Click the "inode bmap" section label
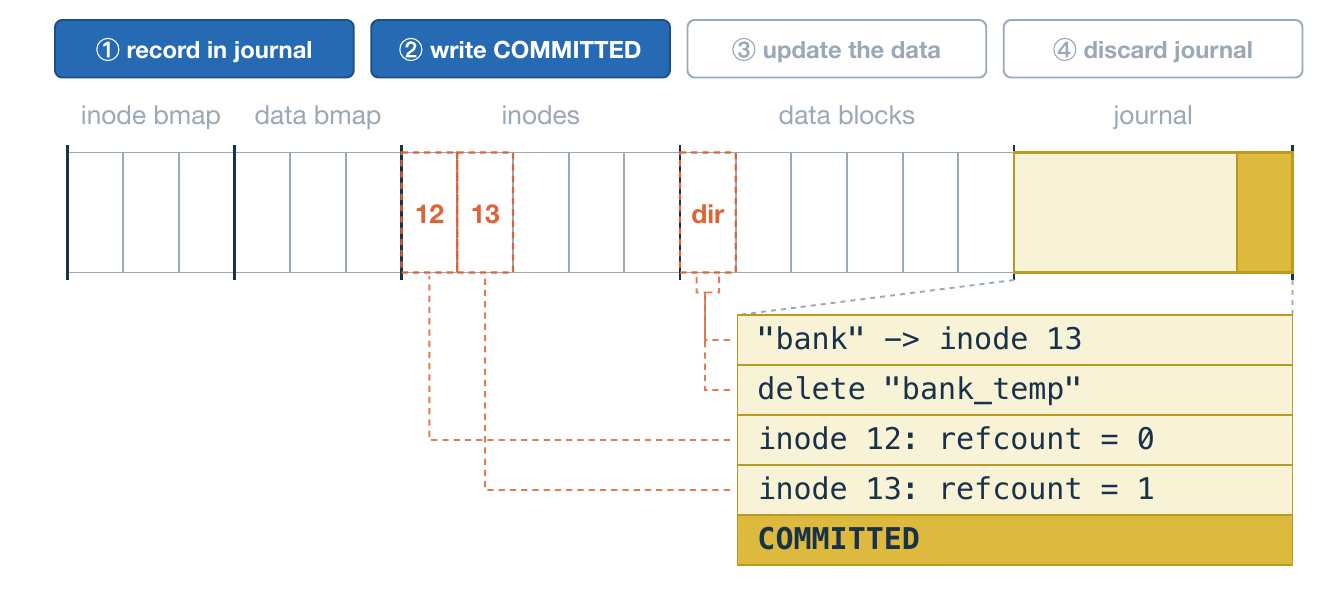1330x590 pixels. (x=150, y=116)
